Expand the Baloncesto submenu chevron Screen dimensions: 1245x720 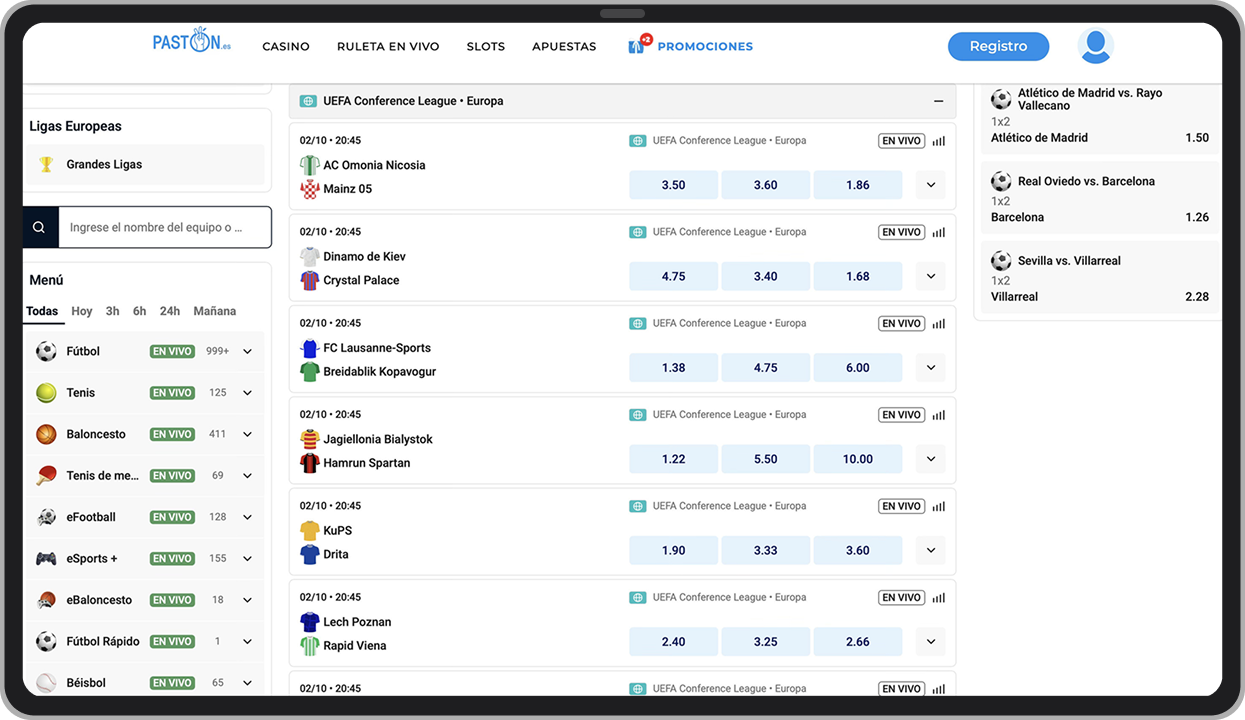[x=247, y=435]
